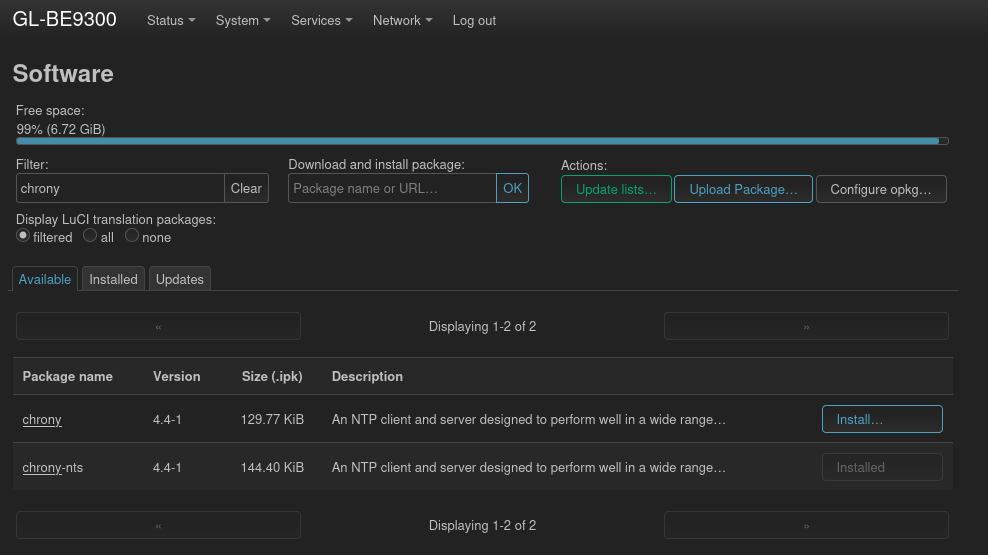Viewport: 988px width, 555px height.
Task: Switch to the Updates tab
Action: [180, 279]
